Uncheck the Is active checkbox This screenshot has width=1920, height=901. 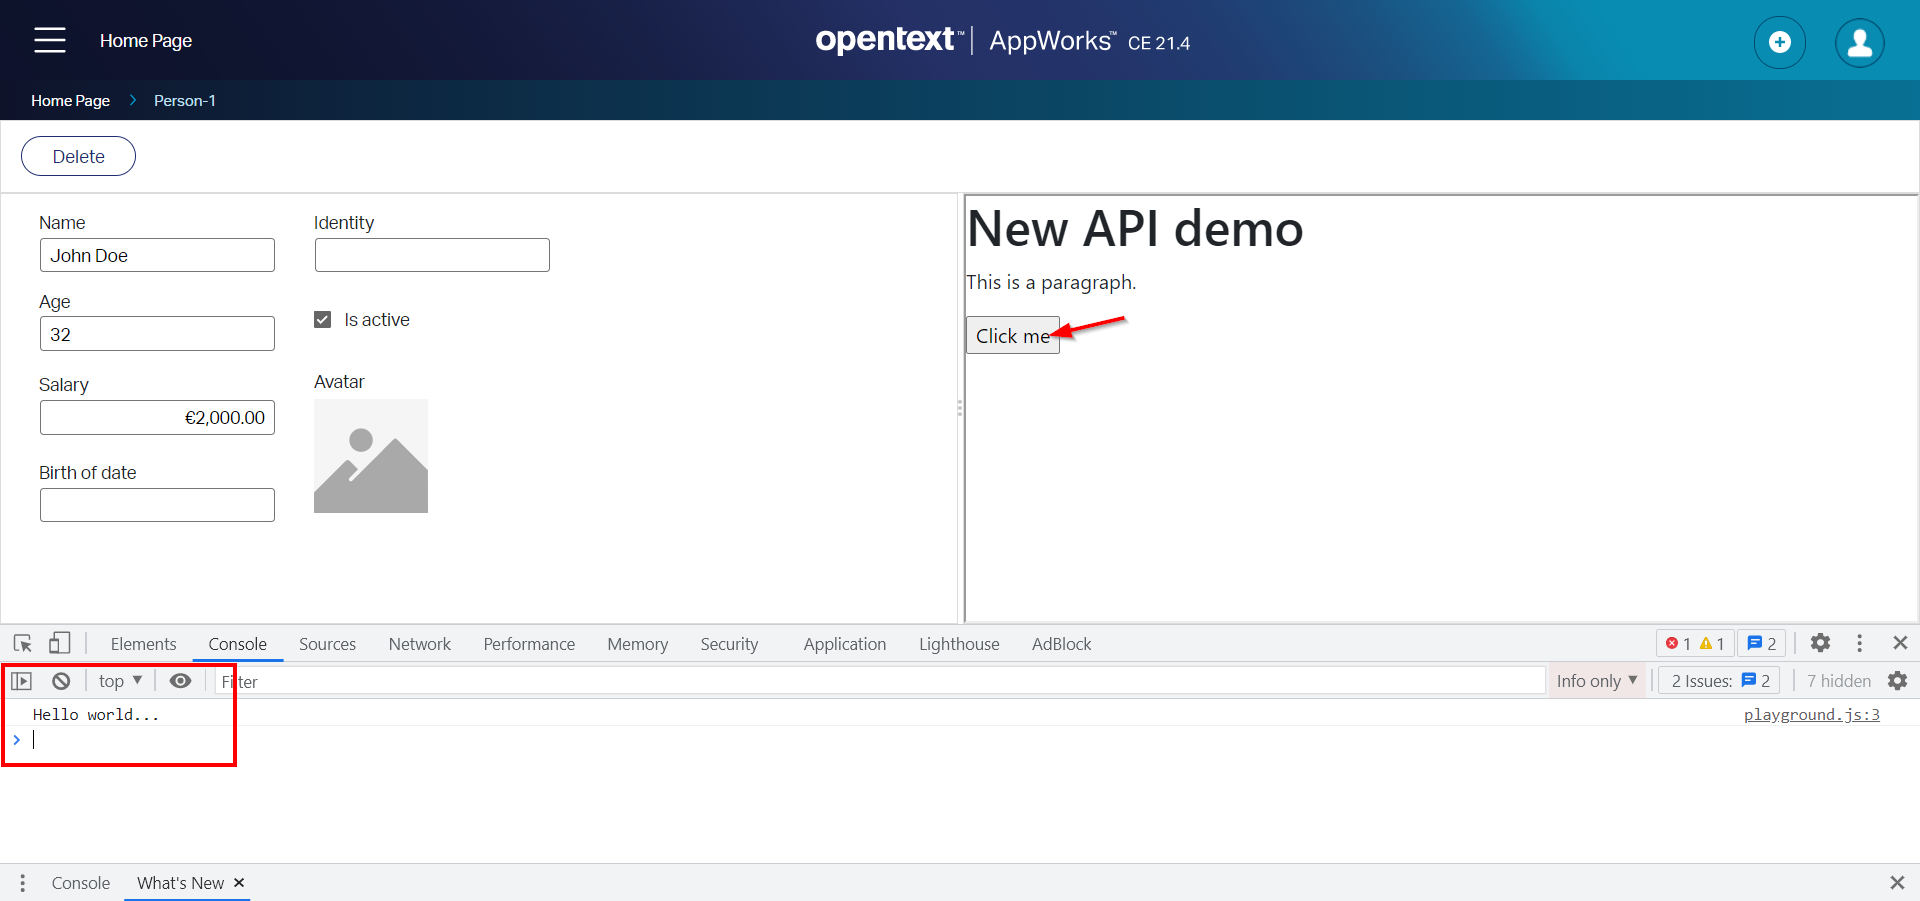pyautogui.click(x=323, y=320)
